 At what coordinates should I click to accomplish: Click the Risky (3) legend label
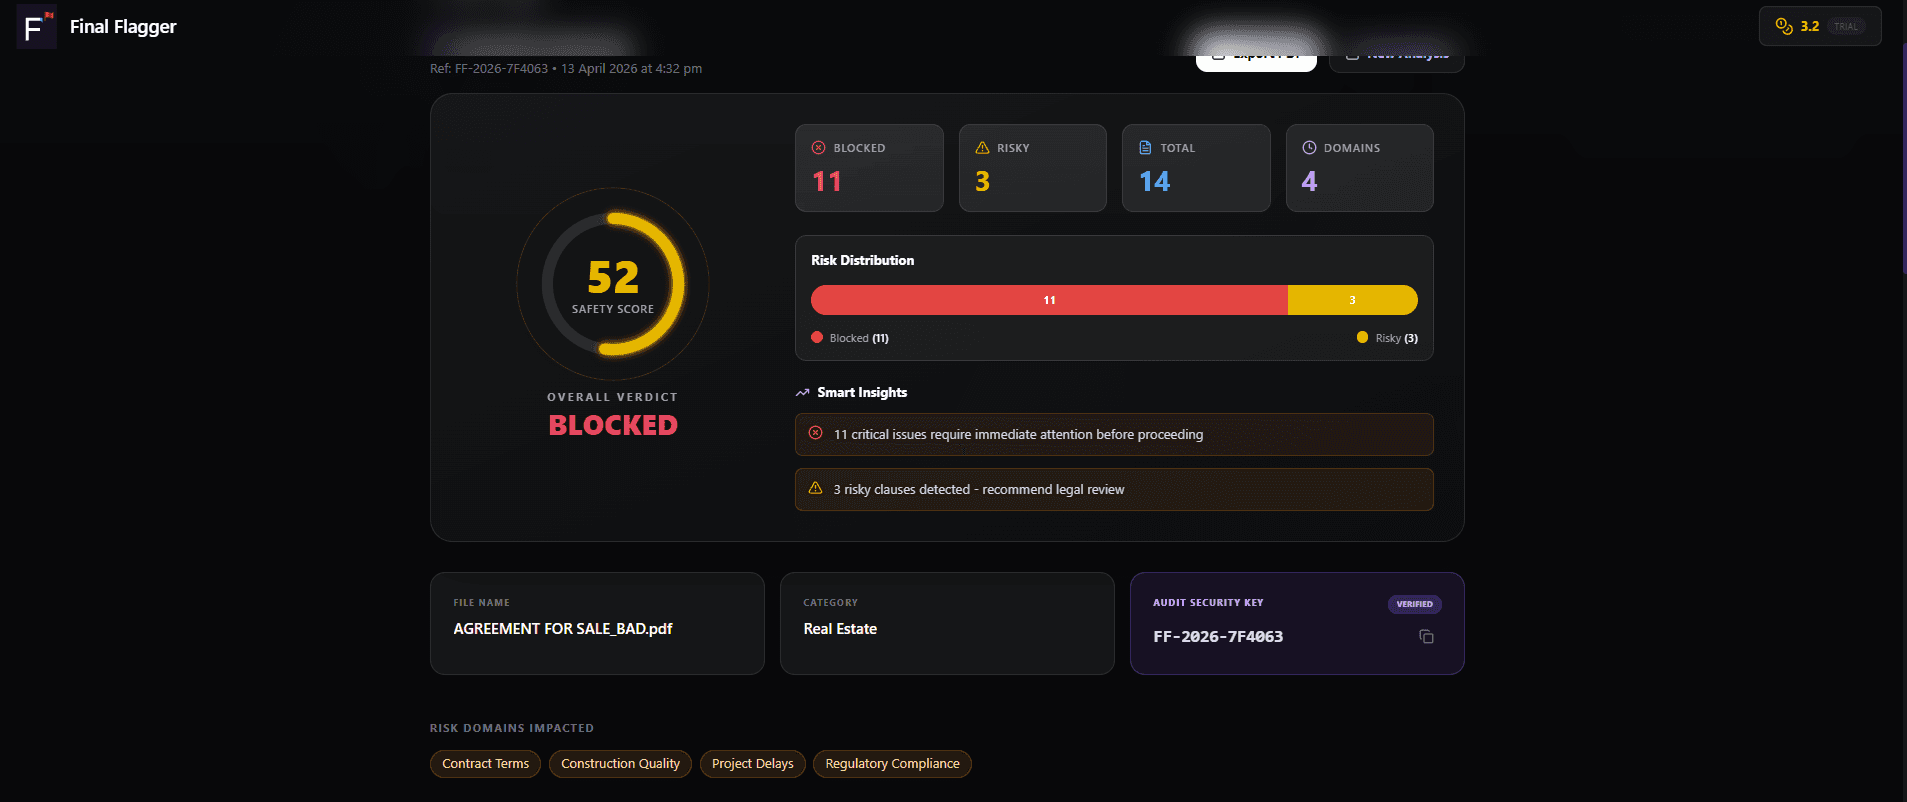tap(1396, 338)
